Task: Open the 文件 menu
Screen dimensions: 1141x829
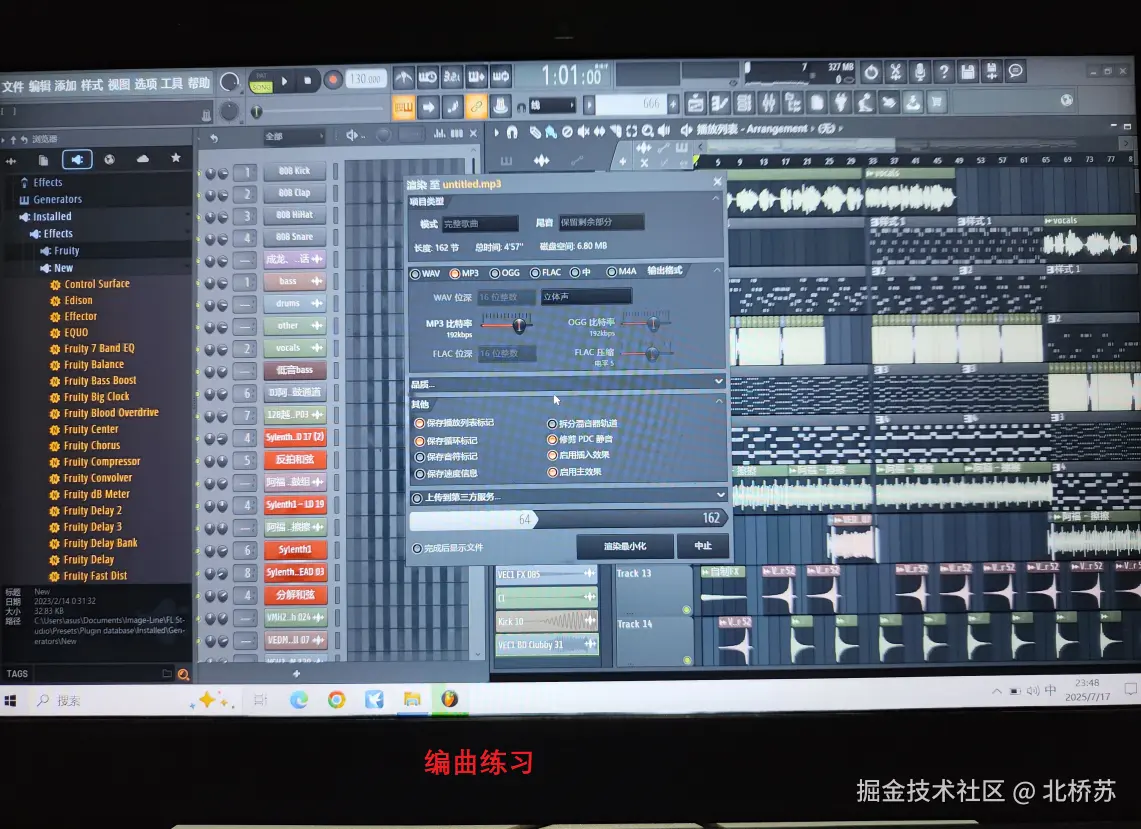Action: pos(12,86)
